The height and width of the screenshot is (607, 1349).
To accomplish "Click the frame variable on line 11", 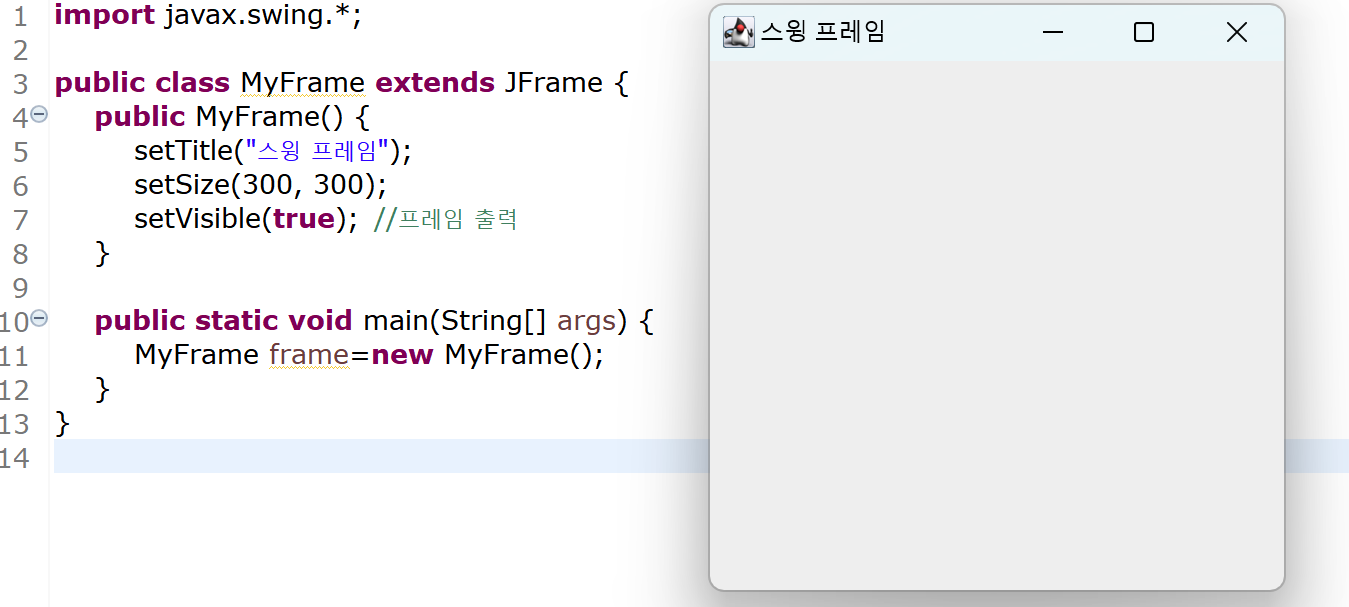I will (310, 355).
